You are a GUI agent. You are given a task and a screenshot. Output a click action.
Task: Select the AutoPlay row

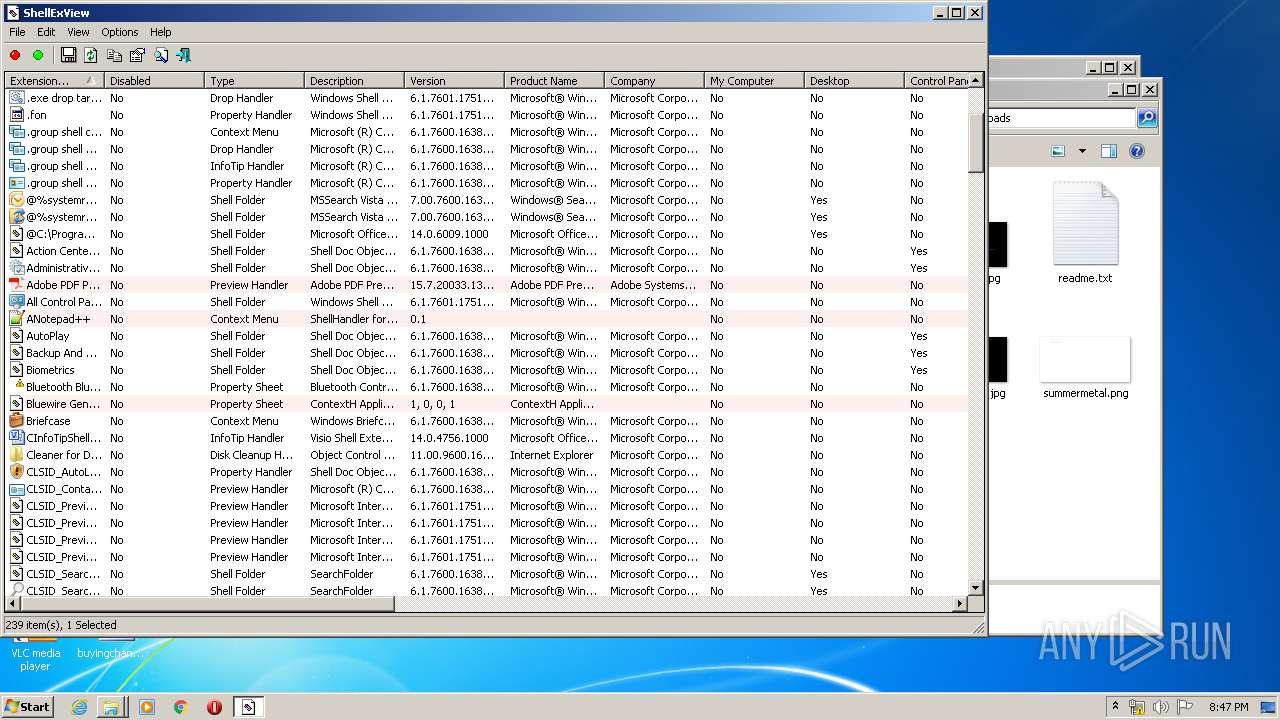tap(487, 336)
